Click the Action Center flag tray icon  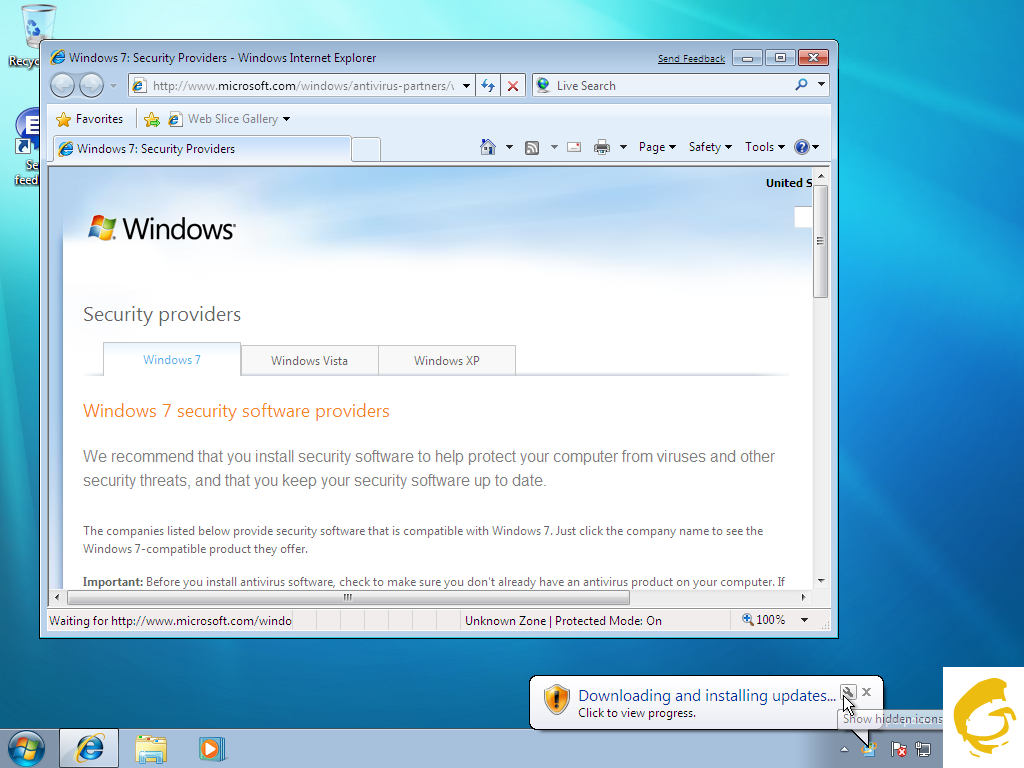898,749
